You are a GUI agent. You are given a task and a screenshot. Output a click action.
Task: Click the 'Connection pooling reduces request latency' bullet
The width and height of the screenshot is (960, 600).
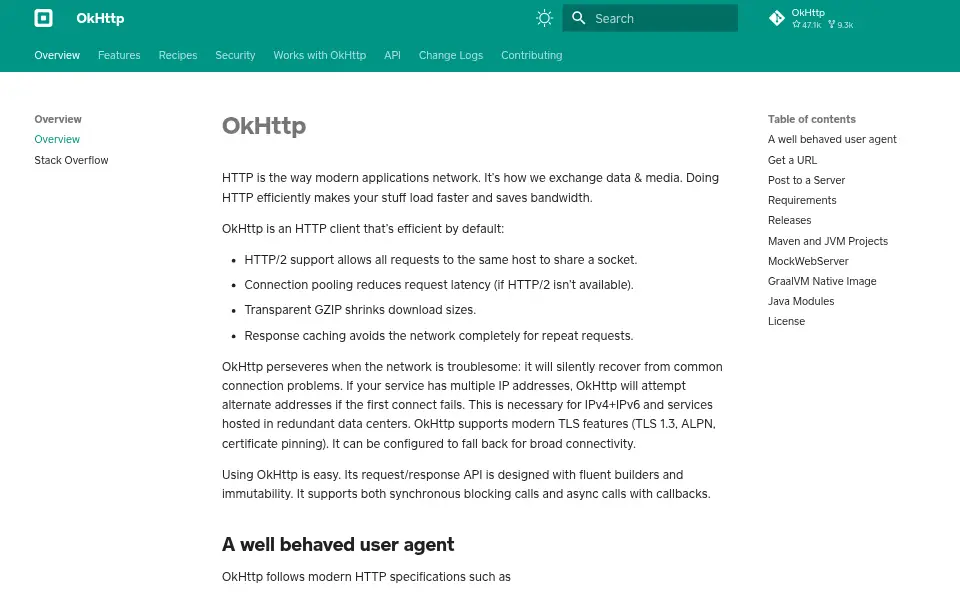coord(439,285)
